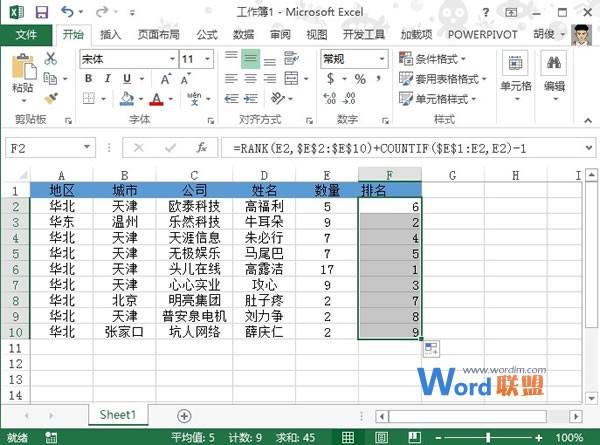Click the Save icon in quick access toolbar
The image size is (600, 445).
coord(41,11)
